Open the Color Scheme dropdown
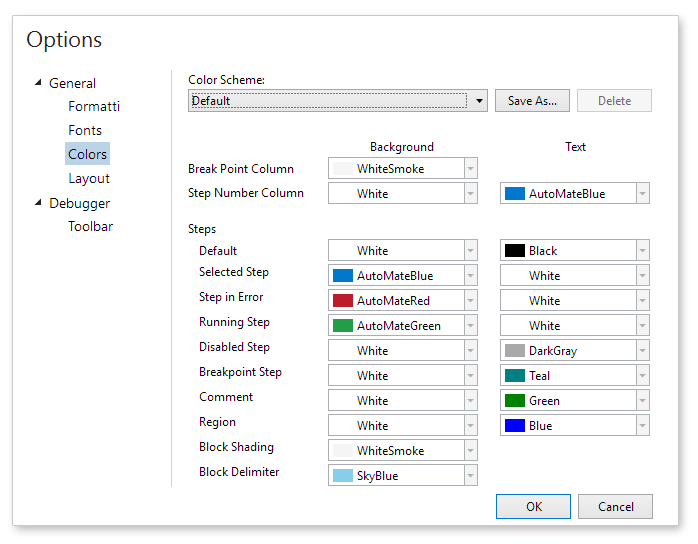The image size is (698, 544). tap(479, 101)
